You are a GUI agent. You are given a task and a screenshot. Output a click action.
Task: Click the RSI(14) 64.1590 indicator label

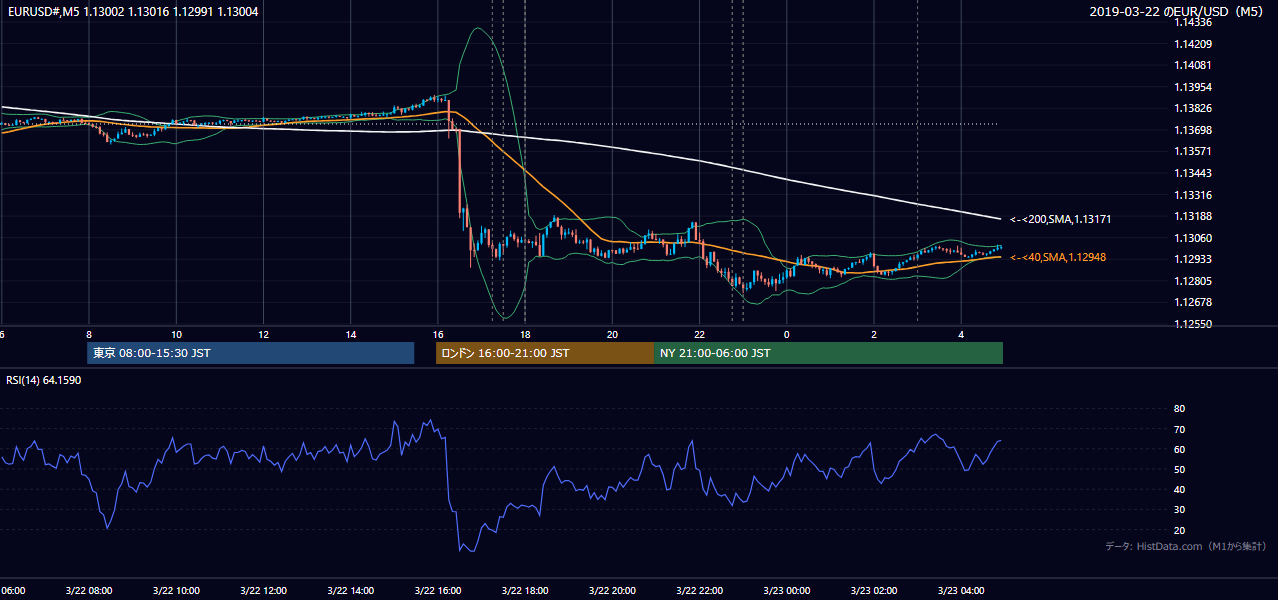(x=44, y=380)
